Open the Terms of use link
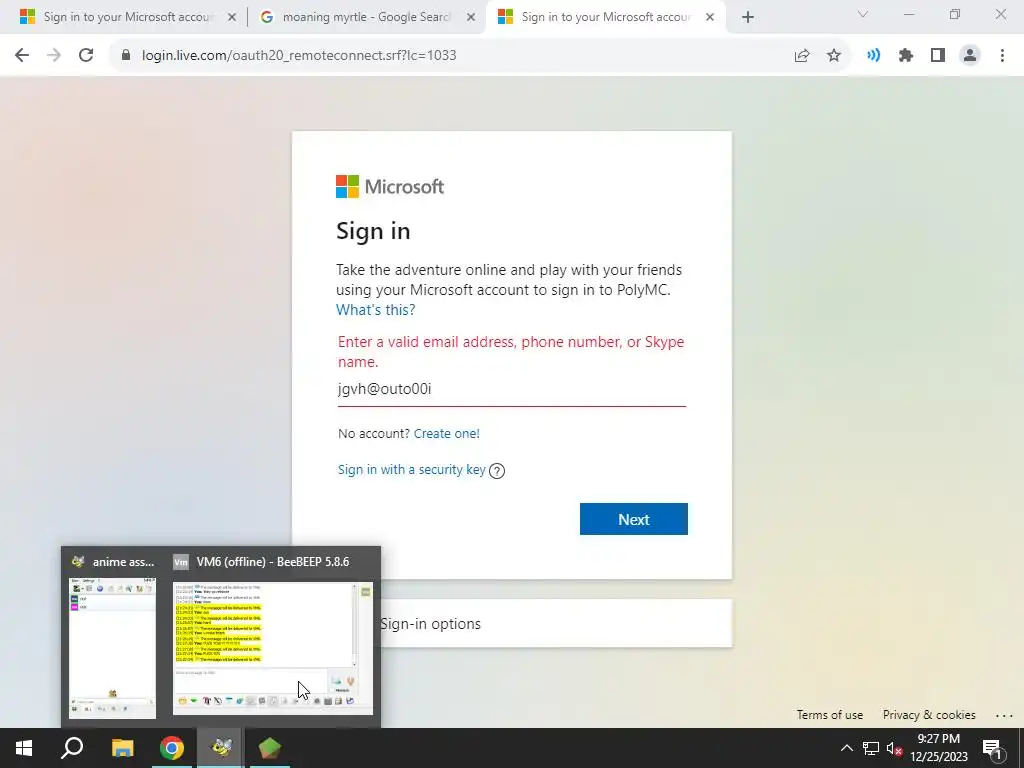This screenshot has height=768, width=1024. click(x=829, y=715)
